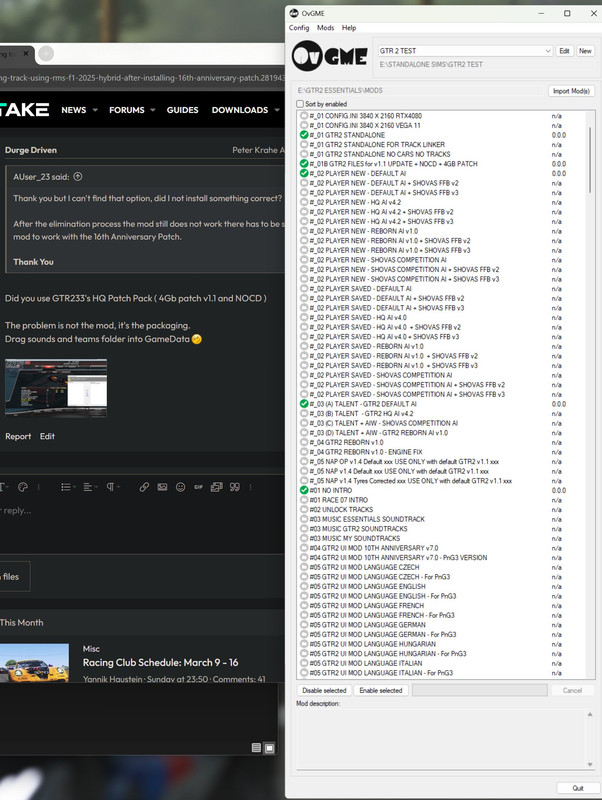Click the square view icon in the image viewer

pos(270,748)
